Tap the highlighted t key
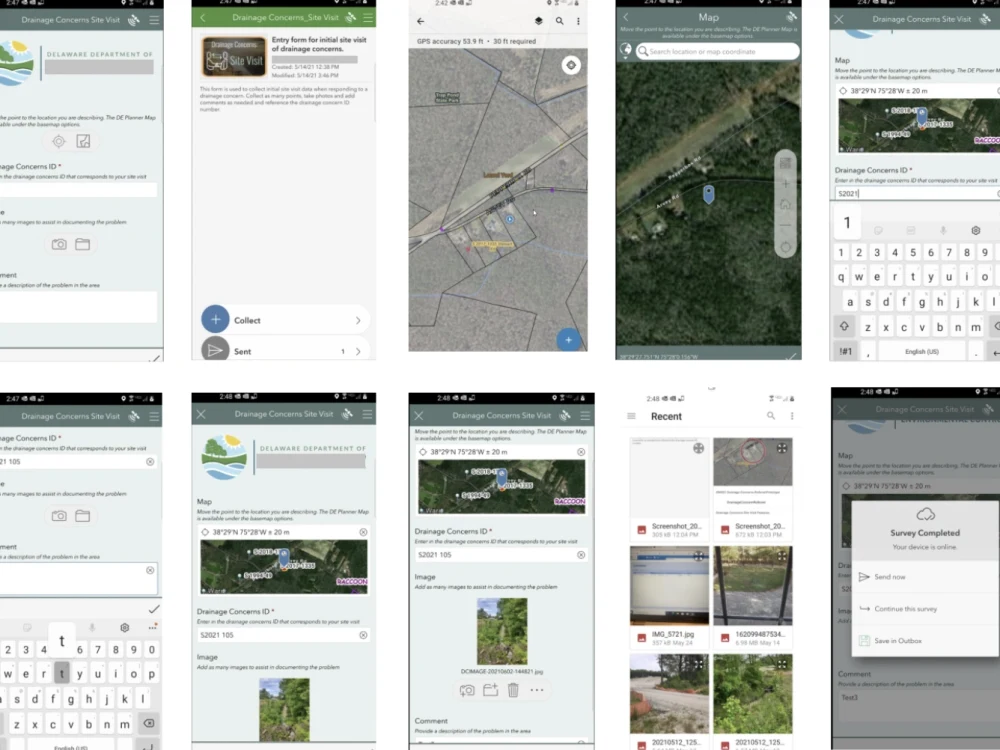This screenshot has height=750, width=1000. click(x=62, y=673)
